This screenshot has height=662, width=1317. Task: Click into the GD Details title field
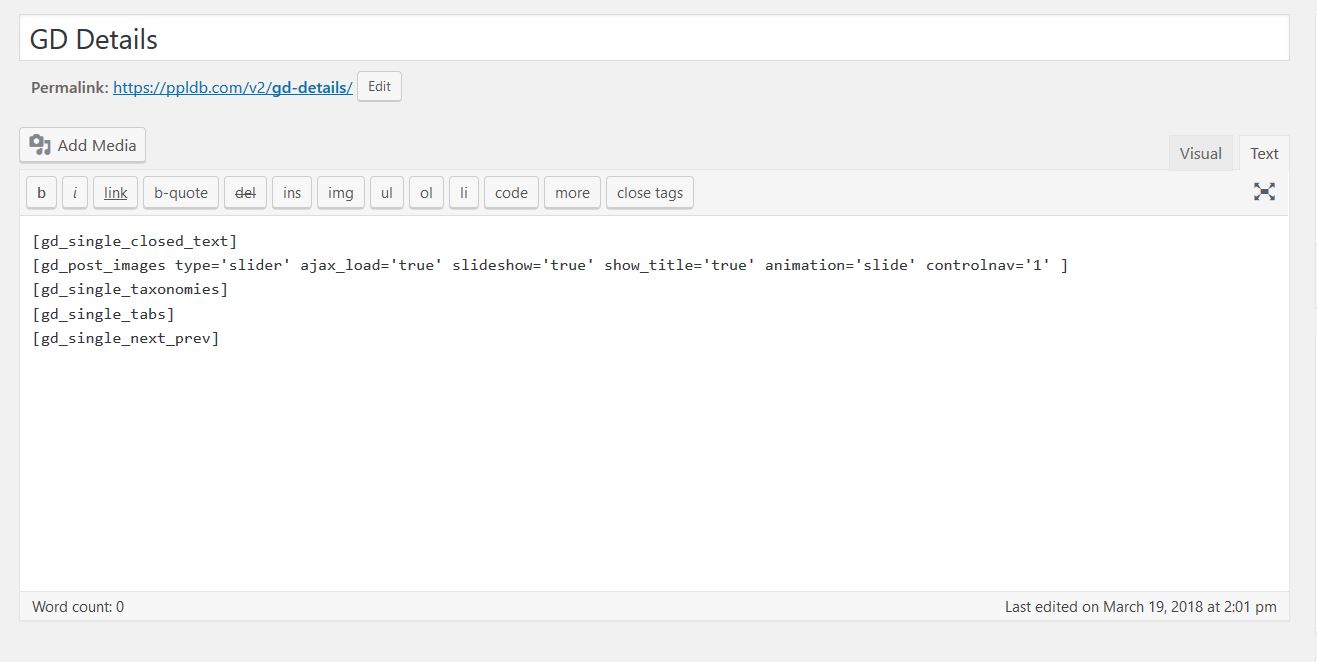point(654,39)
